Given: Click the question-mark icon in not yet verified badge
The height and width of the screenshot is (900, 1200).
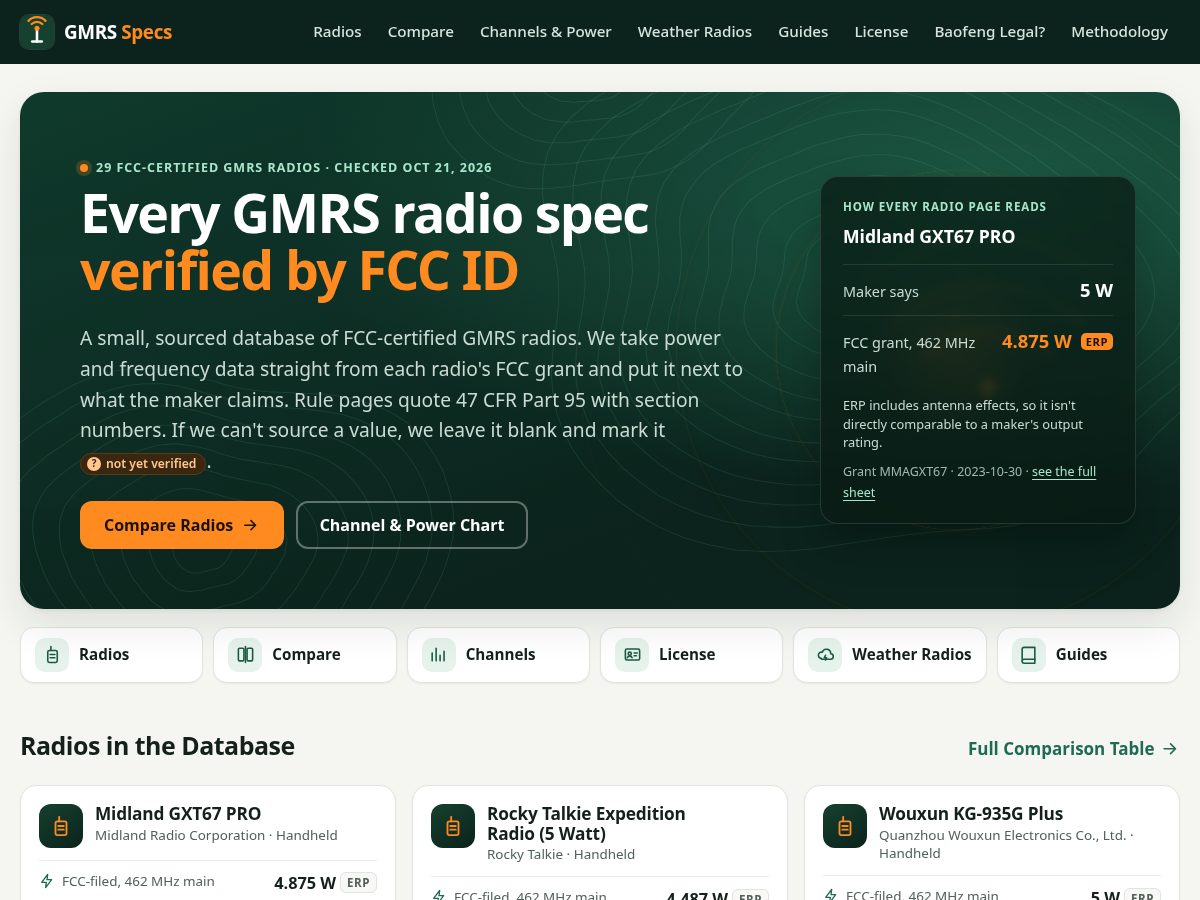Looking at the screenshot, I should [x=94, y=464].
